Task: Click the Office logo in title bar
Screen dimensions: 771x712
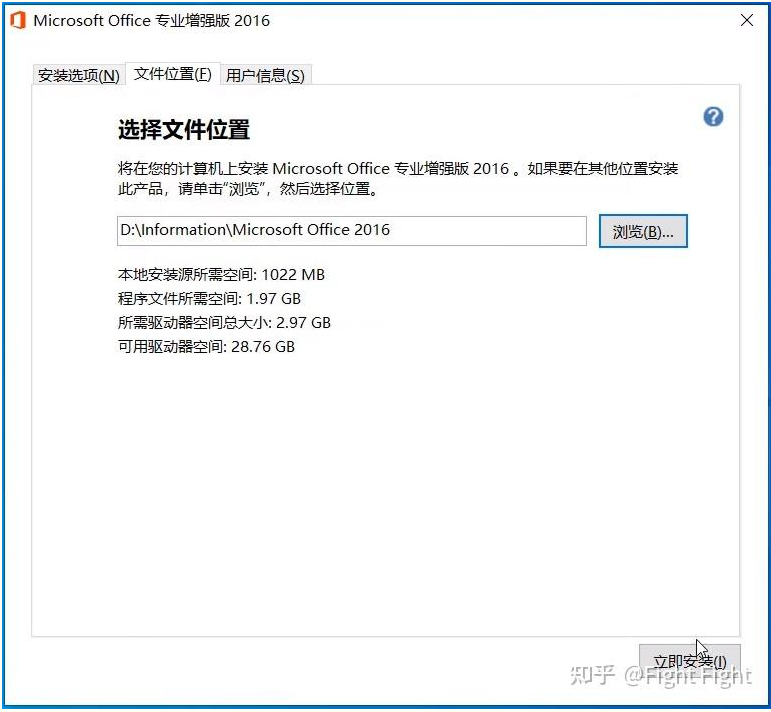Action: (18, 21)
